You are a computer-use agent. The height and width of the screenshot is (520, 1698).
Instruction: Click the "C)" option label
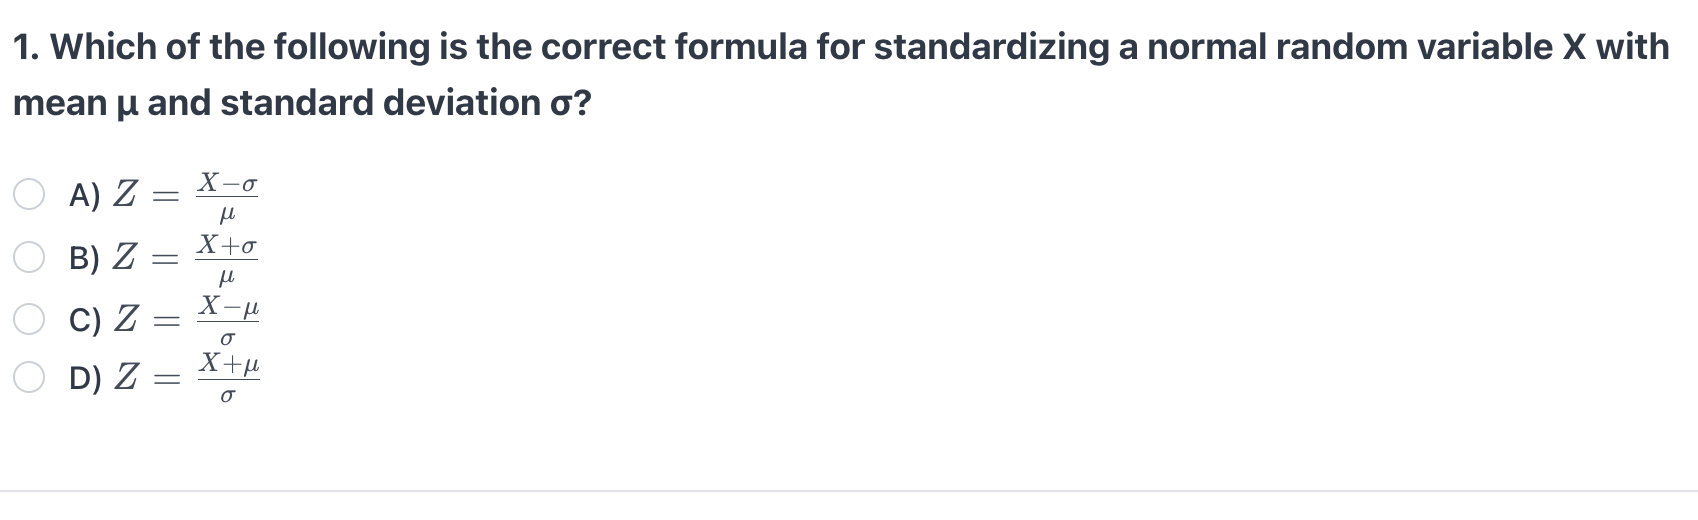click(85, 319)
